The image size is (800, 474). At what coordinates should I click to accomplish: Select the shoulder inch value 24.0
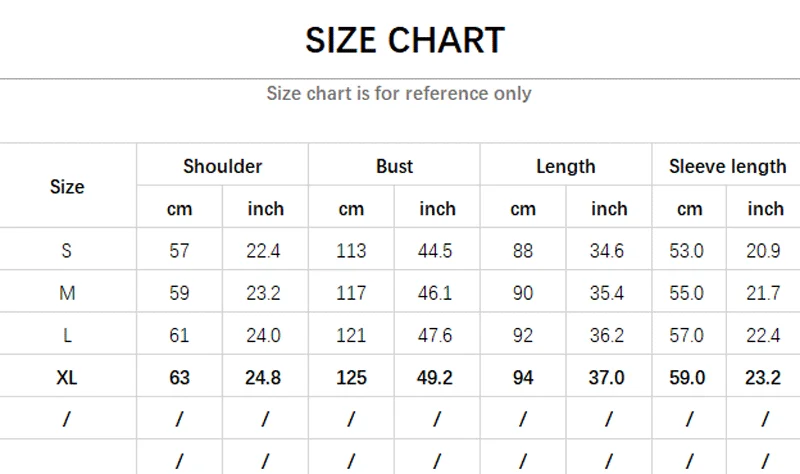264,336
